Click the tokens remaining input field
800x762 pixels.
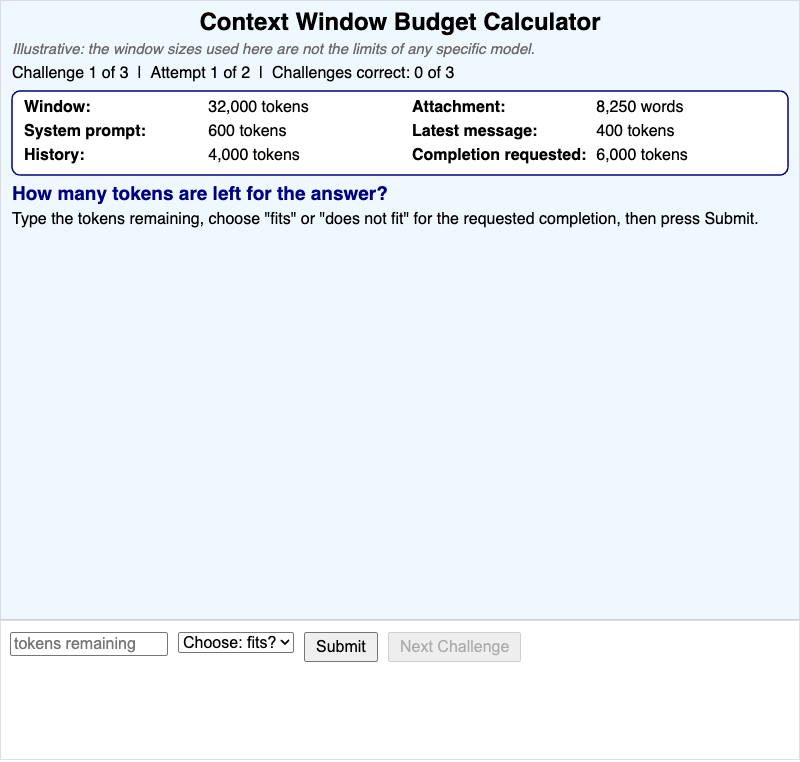(x=89, y=644)
